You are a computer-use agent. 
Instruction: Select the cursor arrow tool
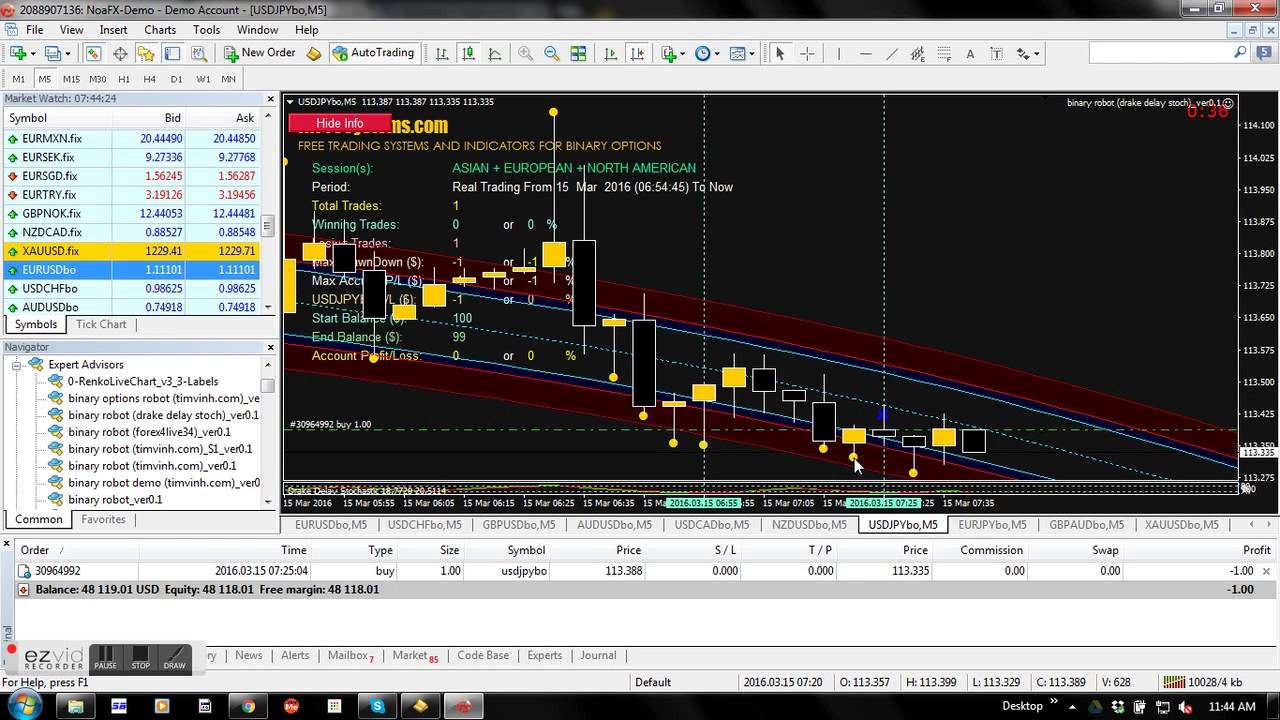[780, 53]
